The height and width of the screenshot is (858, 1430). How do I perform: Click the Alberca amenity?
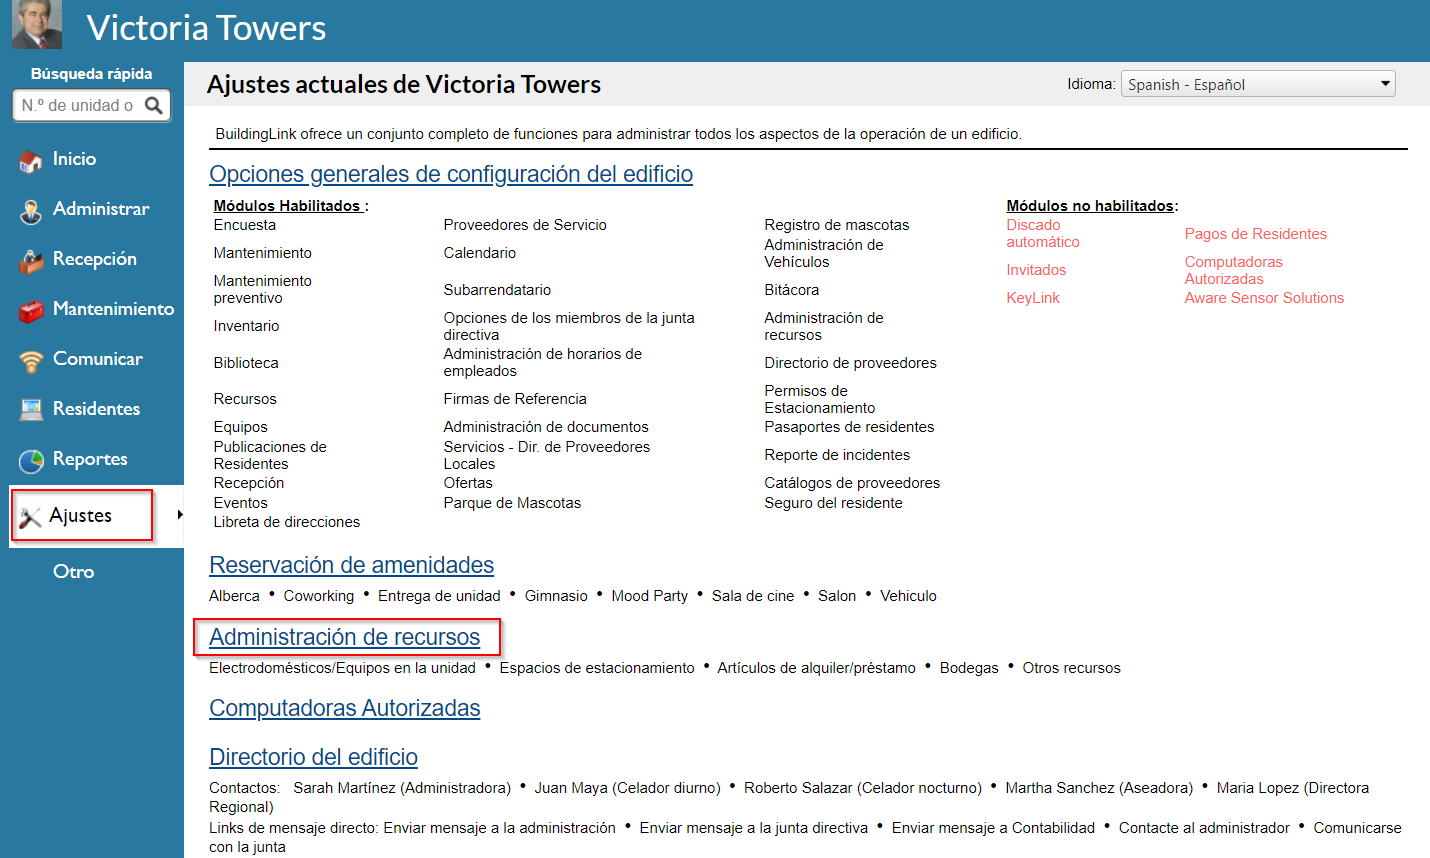point(234,596)
